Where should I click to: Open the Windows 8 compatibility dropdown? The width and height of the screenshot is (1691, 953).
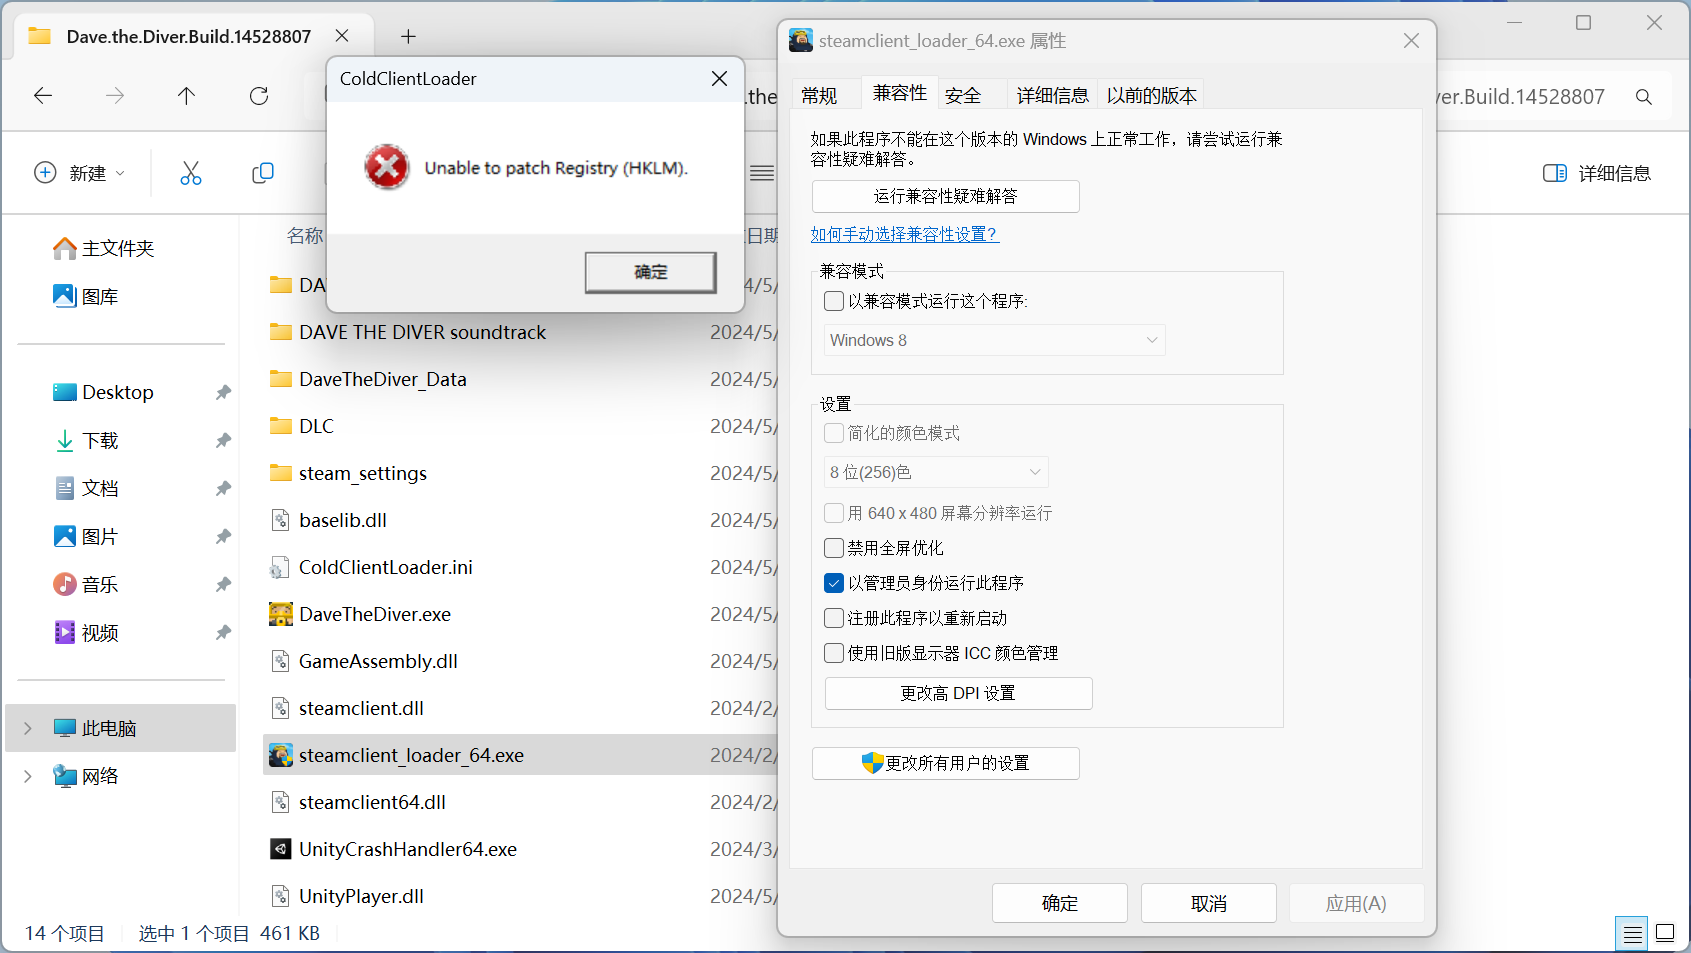(x=994, y=340)
